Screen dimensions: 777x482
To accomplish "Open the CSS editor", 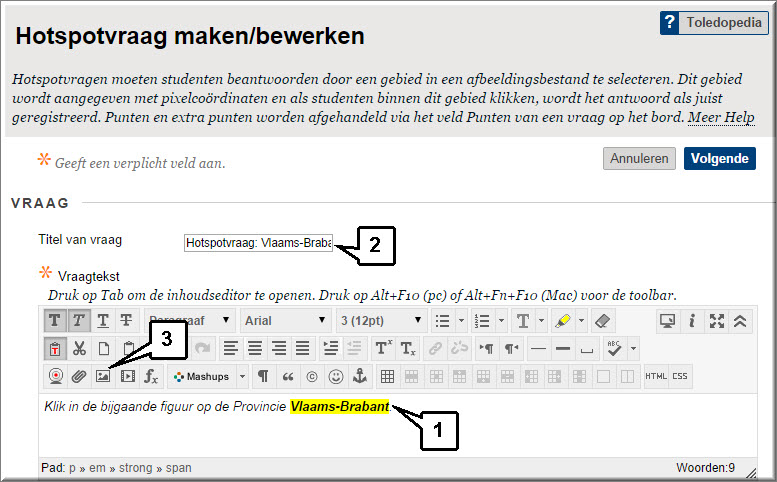I will [680, 376].
